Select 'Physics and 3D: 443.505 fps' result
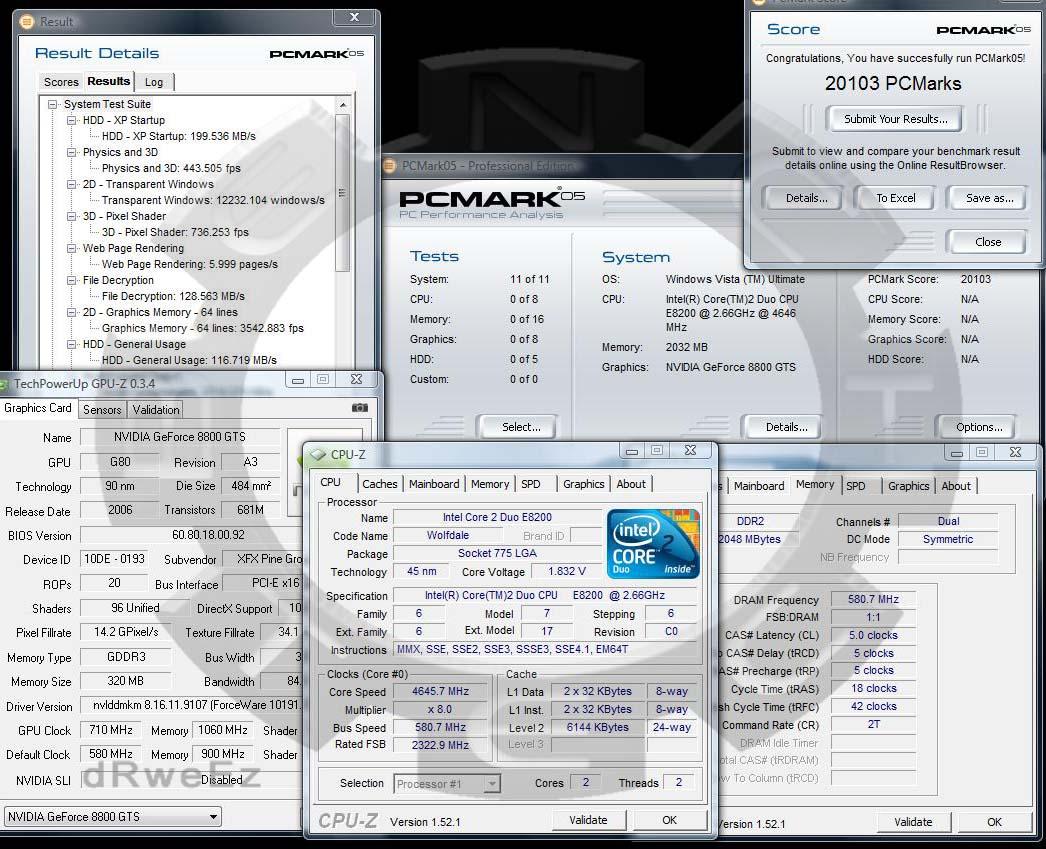Image resolution: width=1046 pixels, height=849 pixels. (x=171, y=168)
